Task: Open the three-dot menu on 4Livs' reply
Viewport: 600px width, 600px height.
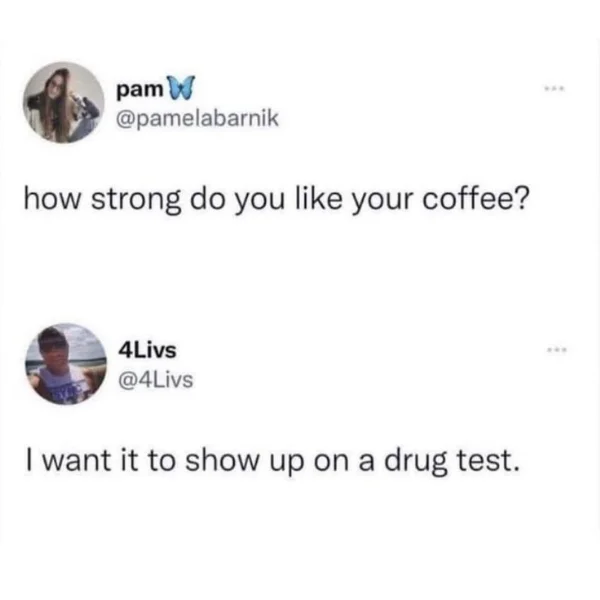Action: (x=556, y=350)
